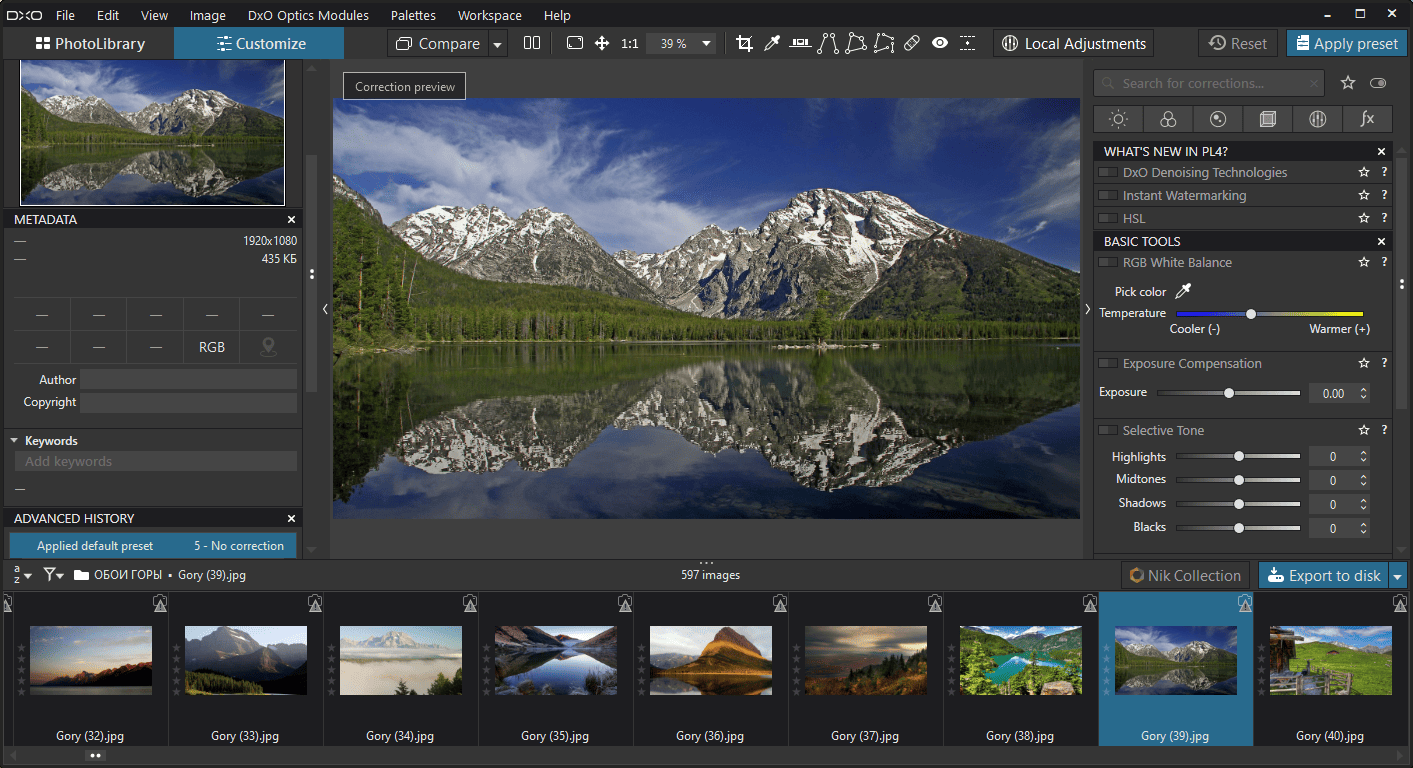The height and width of the screenshot is (768, 1413).
Task: Select the Crop tool
Action: click(744, 44)
